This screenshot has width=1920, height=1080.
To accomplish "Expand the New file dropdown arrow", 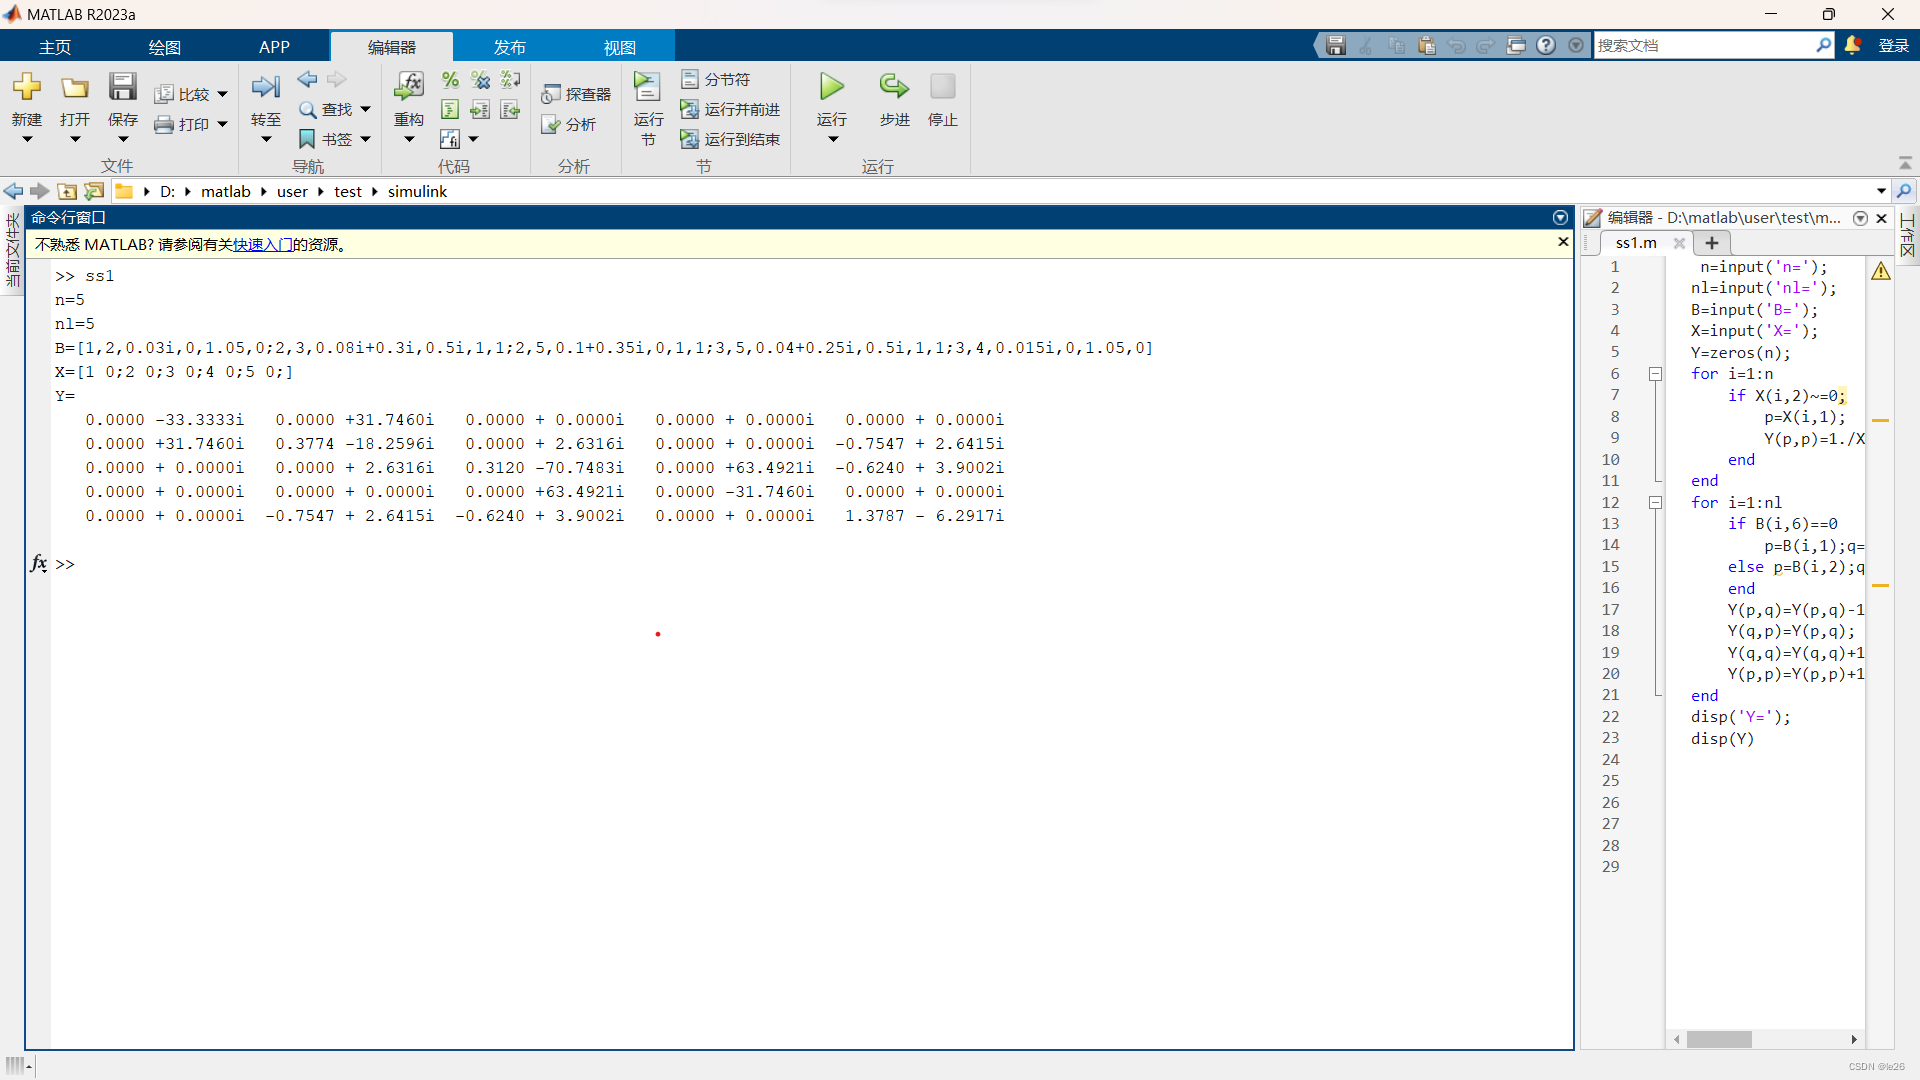I will (x=27, y=139).
